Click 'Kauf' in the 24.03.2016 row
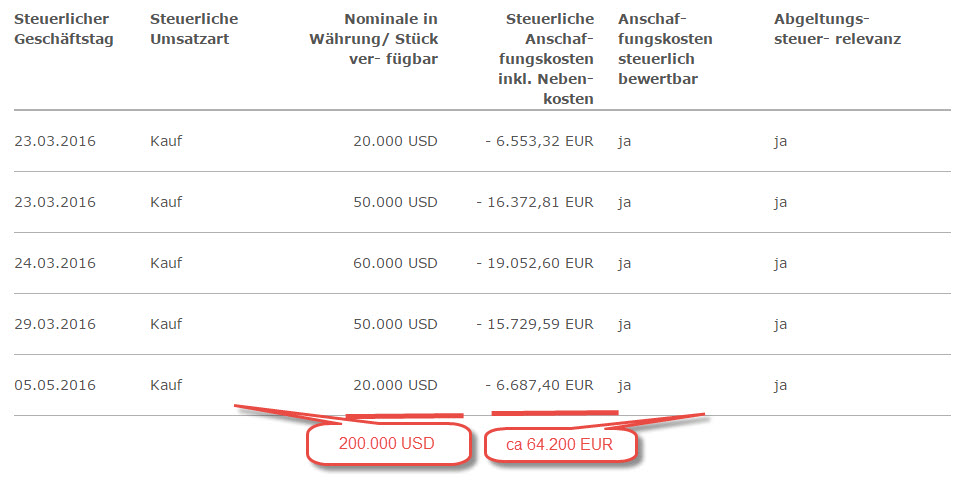This screenshot has width=970, height=480. pyautogui.click(x=166, y=263)
